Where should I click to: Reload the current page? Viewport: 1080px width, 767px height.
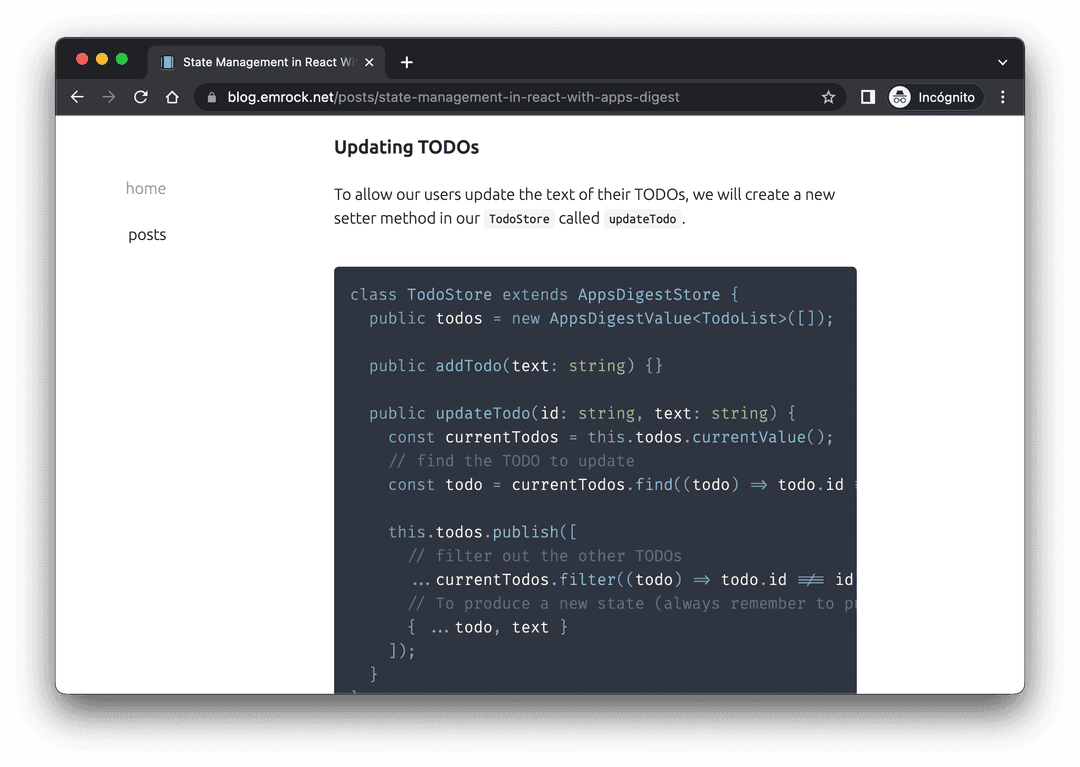(x=140, y=97)
